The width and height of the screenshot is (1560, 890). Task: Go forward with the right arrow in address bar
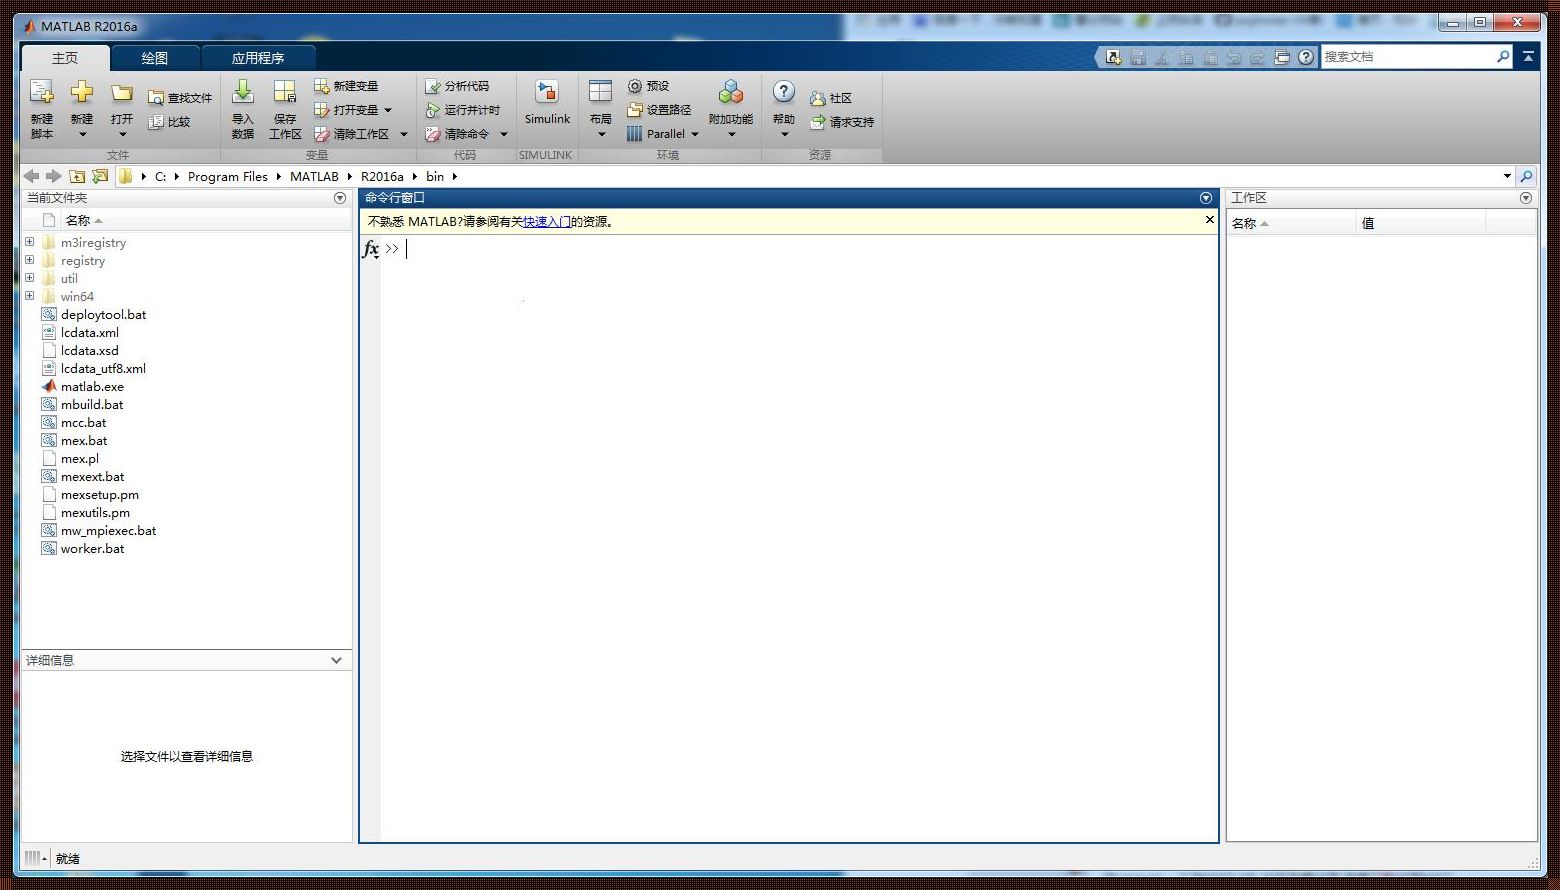point(54,176)
